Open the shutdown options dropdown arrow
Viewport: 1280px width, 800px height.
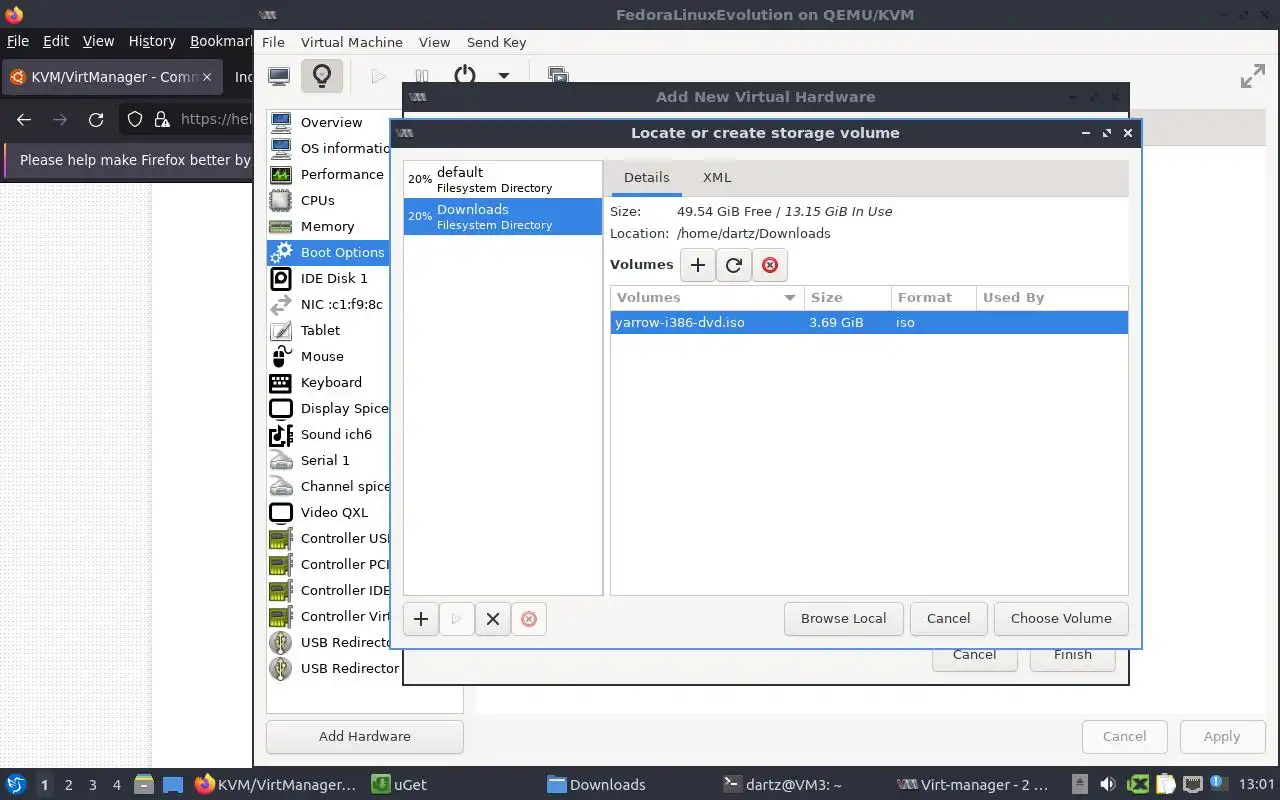[x=504, y=76]
